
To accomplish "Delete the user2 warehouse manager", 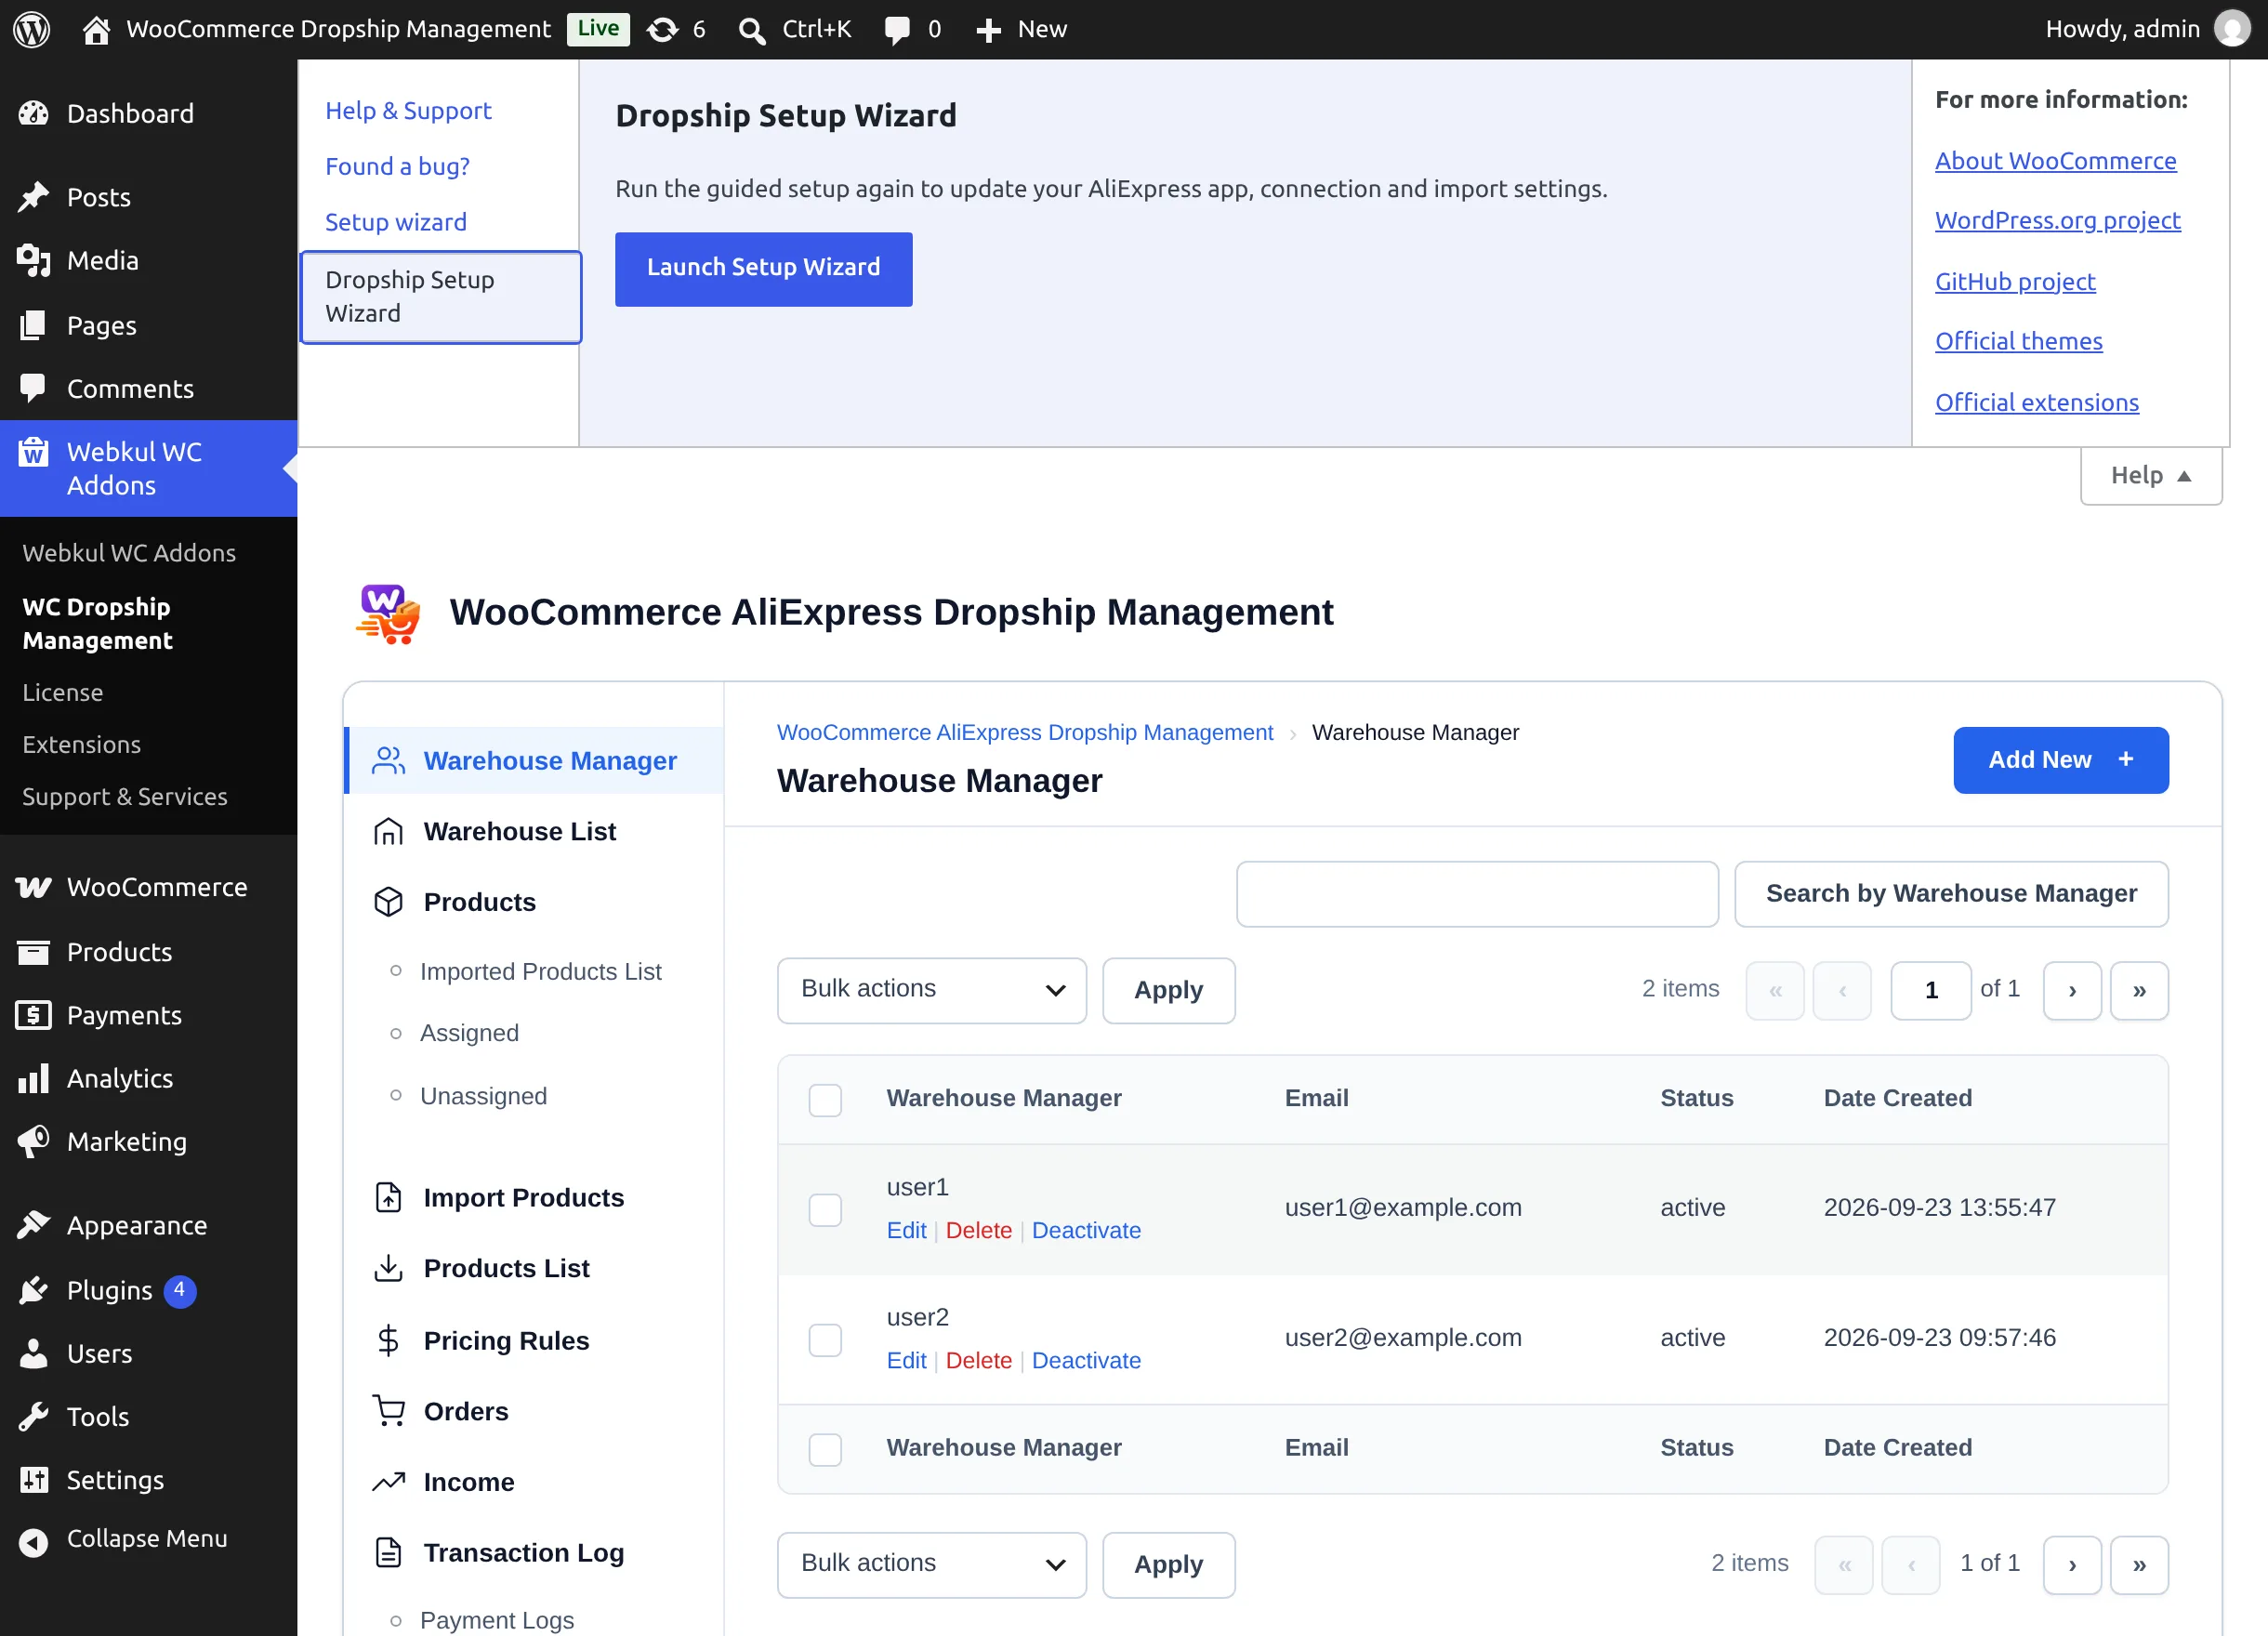I will [979, 1360].
